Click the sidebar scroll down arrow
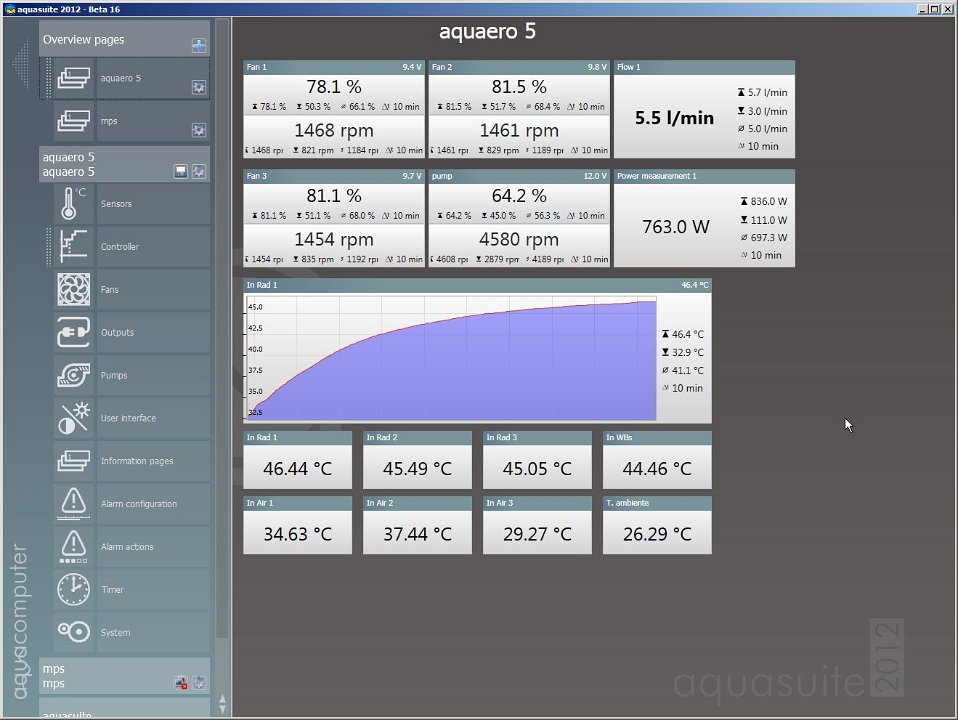 point(222,709)
